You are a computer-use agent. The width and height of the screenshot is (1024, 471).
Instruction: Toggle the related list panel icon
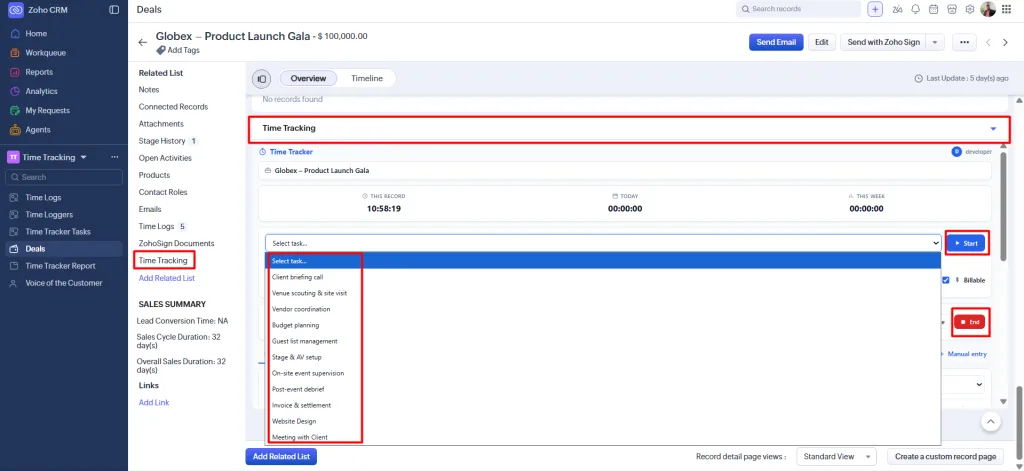(x=261, y=79)
